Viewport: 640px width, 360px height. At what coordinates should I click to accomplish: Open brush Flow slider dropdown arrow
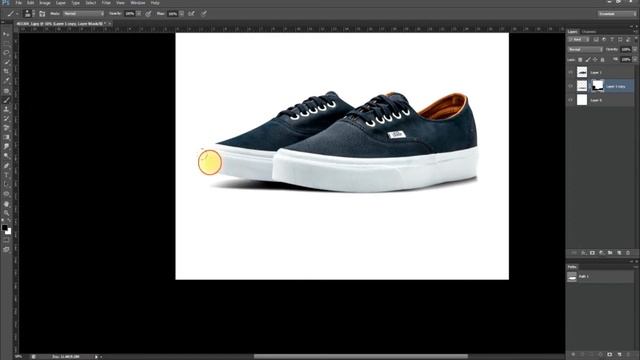(x=181, y=13)
